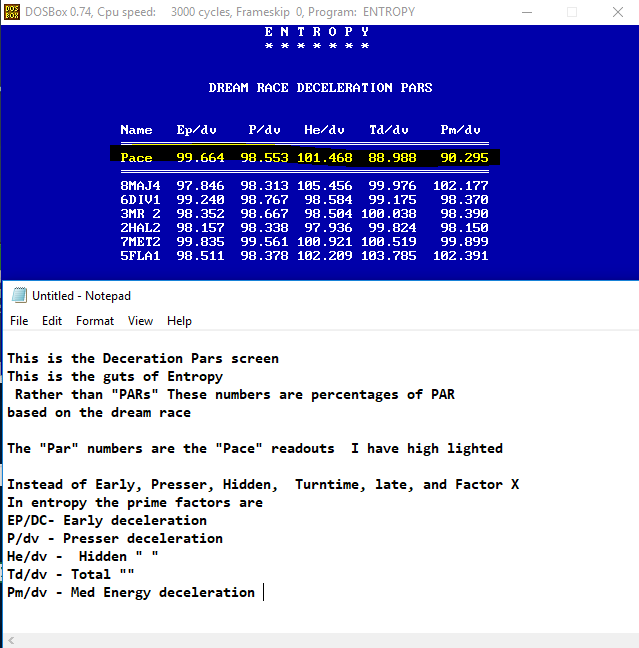Click Pace value 101.468
The width and height of the screenshot is (639, 648).
pos(324,158)
